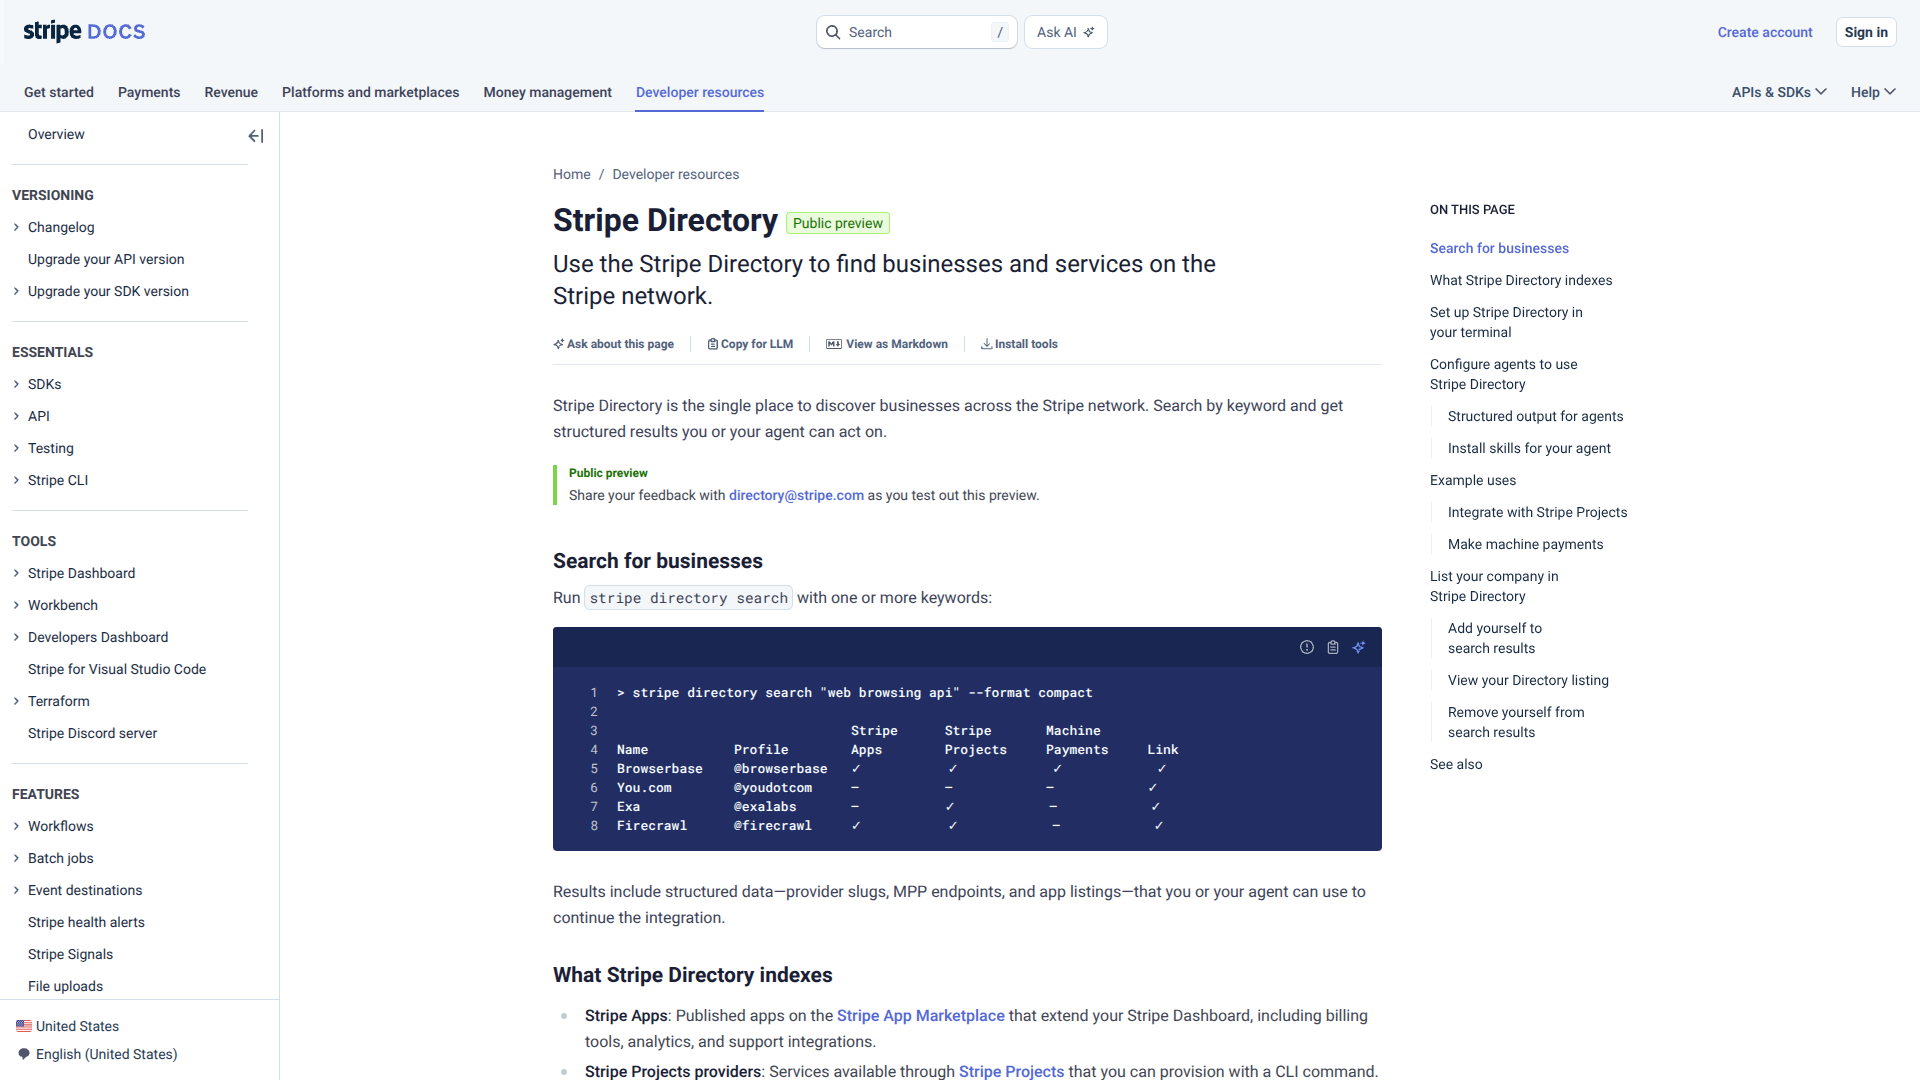Focus the Search input field
This screenshot has height=1080, width=1920.
point(917,32)
